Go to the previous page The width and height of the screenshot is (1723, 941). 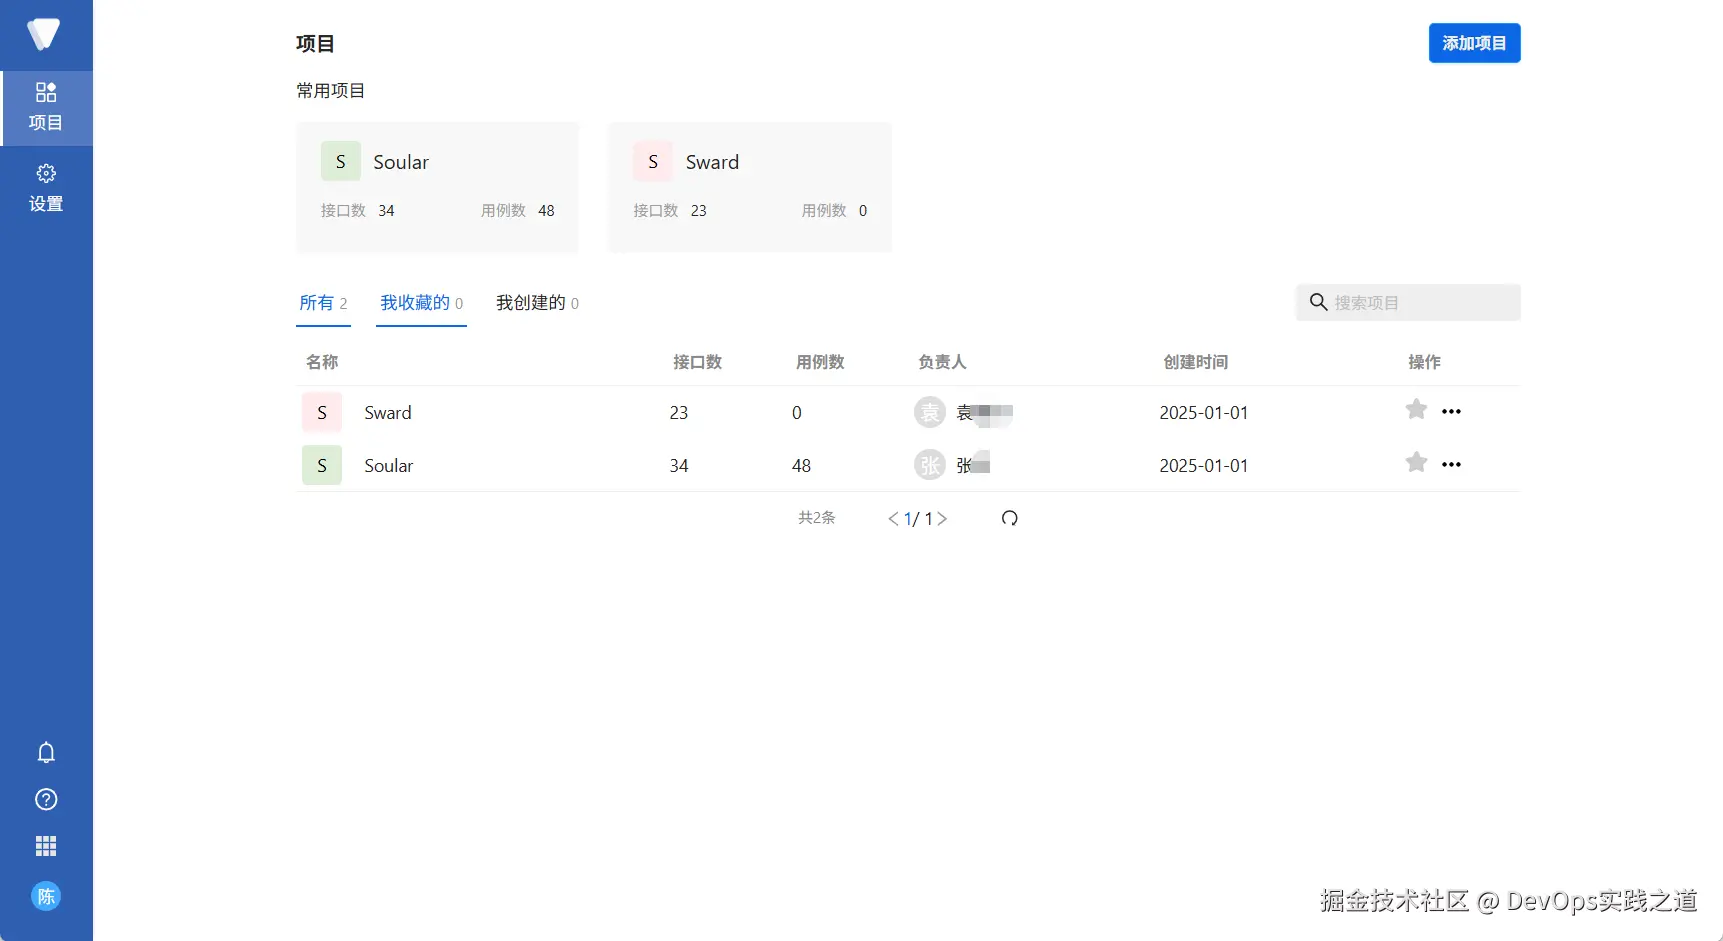[893, 519]
